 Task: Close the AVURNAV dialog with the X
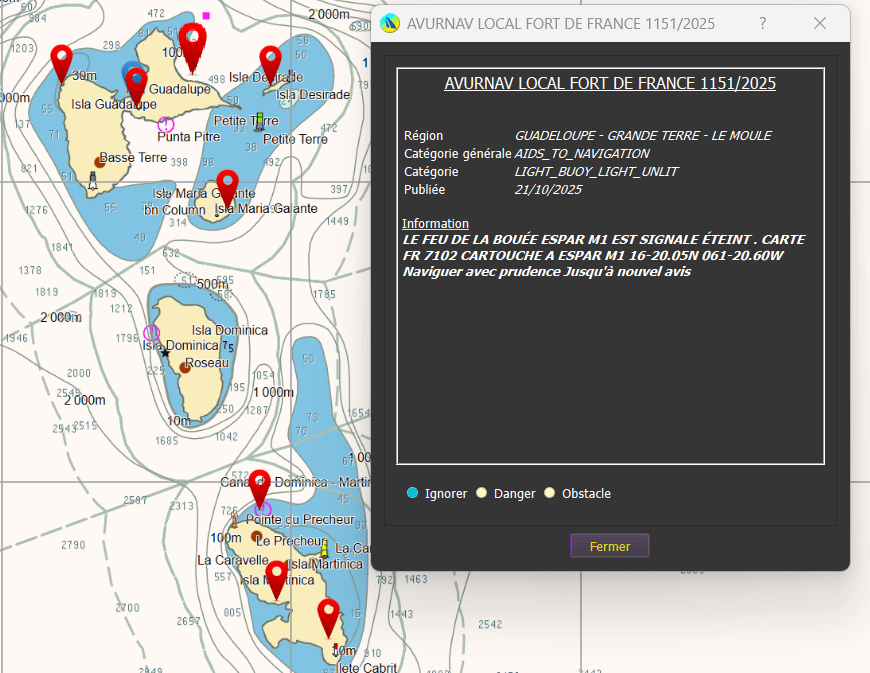point(820,23)
